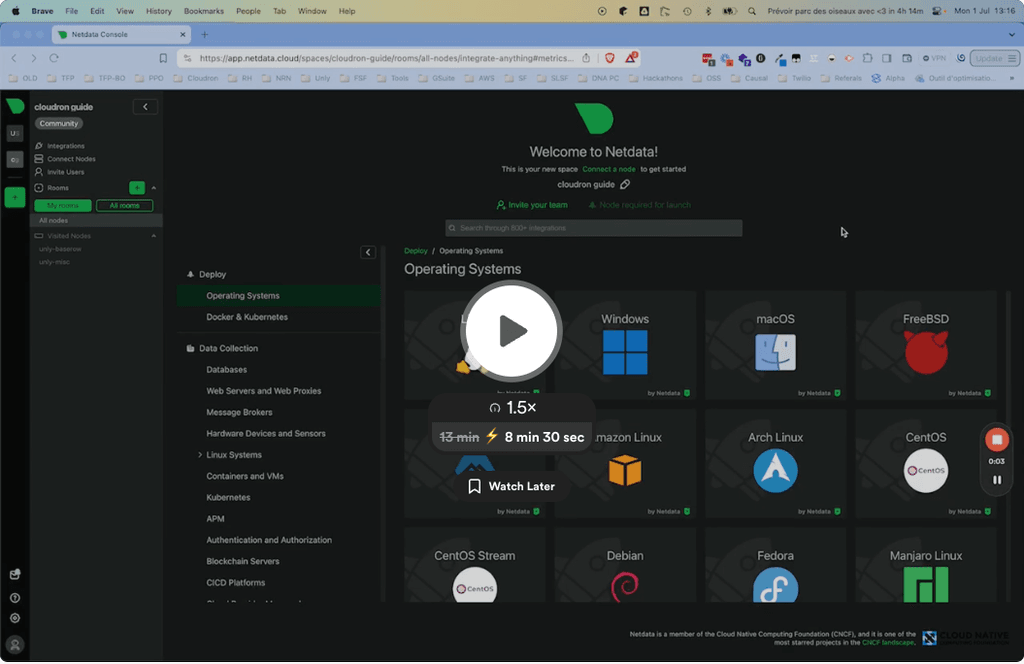Open the Bookmarks menu in menu bar

[x=204, y=11]
